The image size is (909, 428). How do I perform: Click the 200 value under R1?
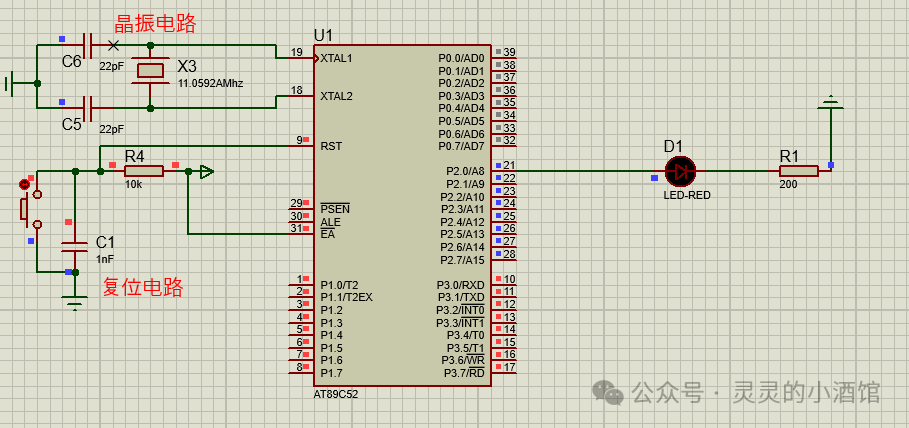click(788, 184)
